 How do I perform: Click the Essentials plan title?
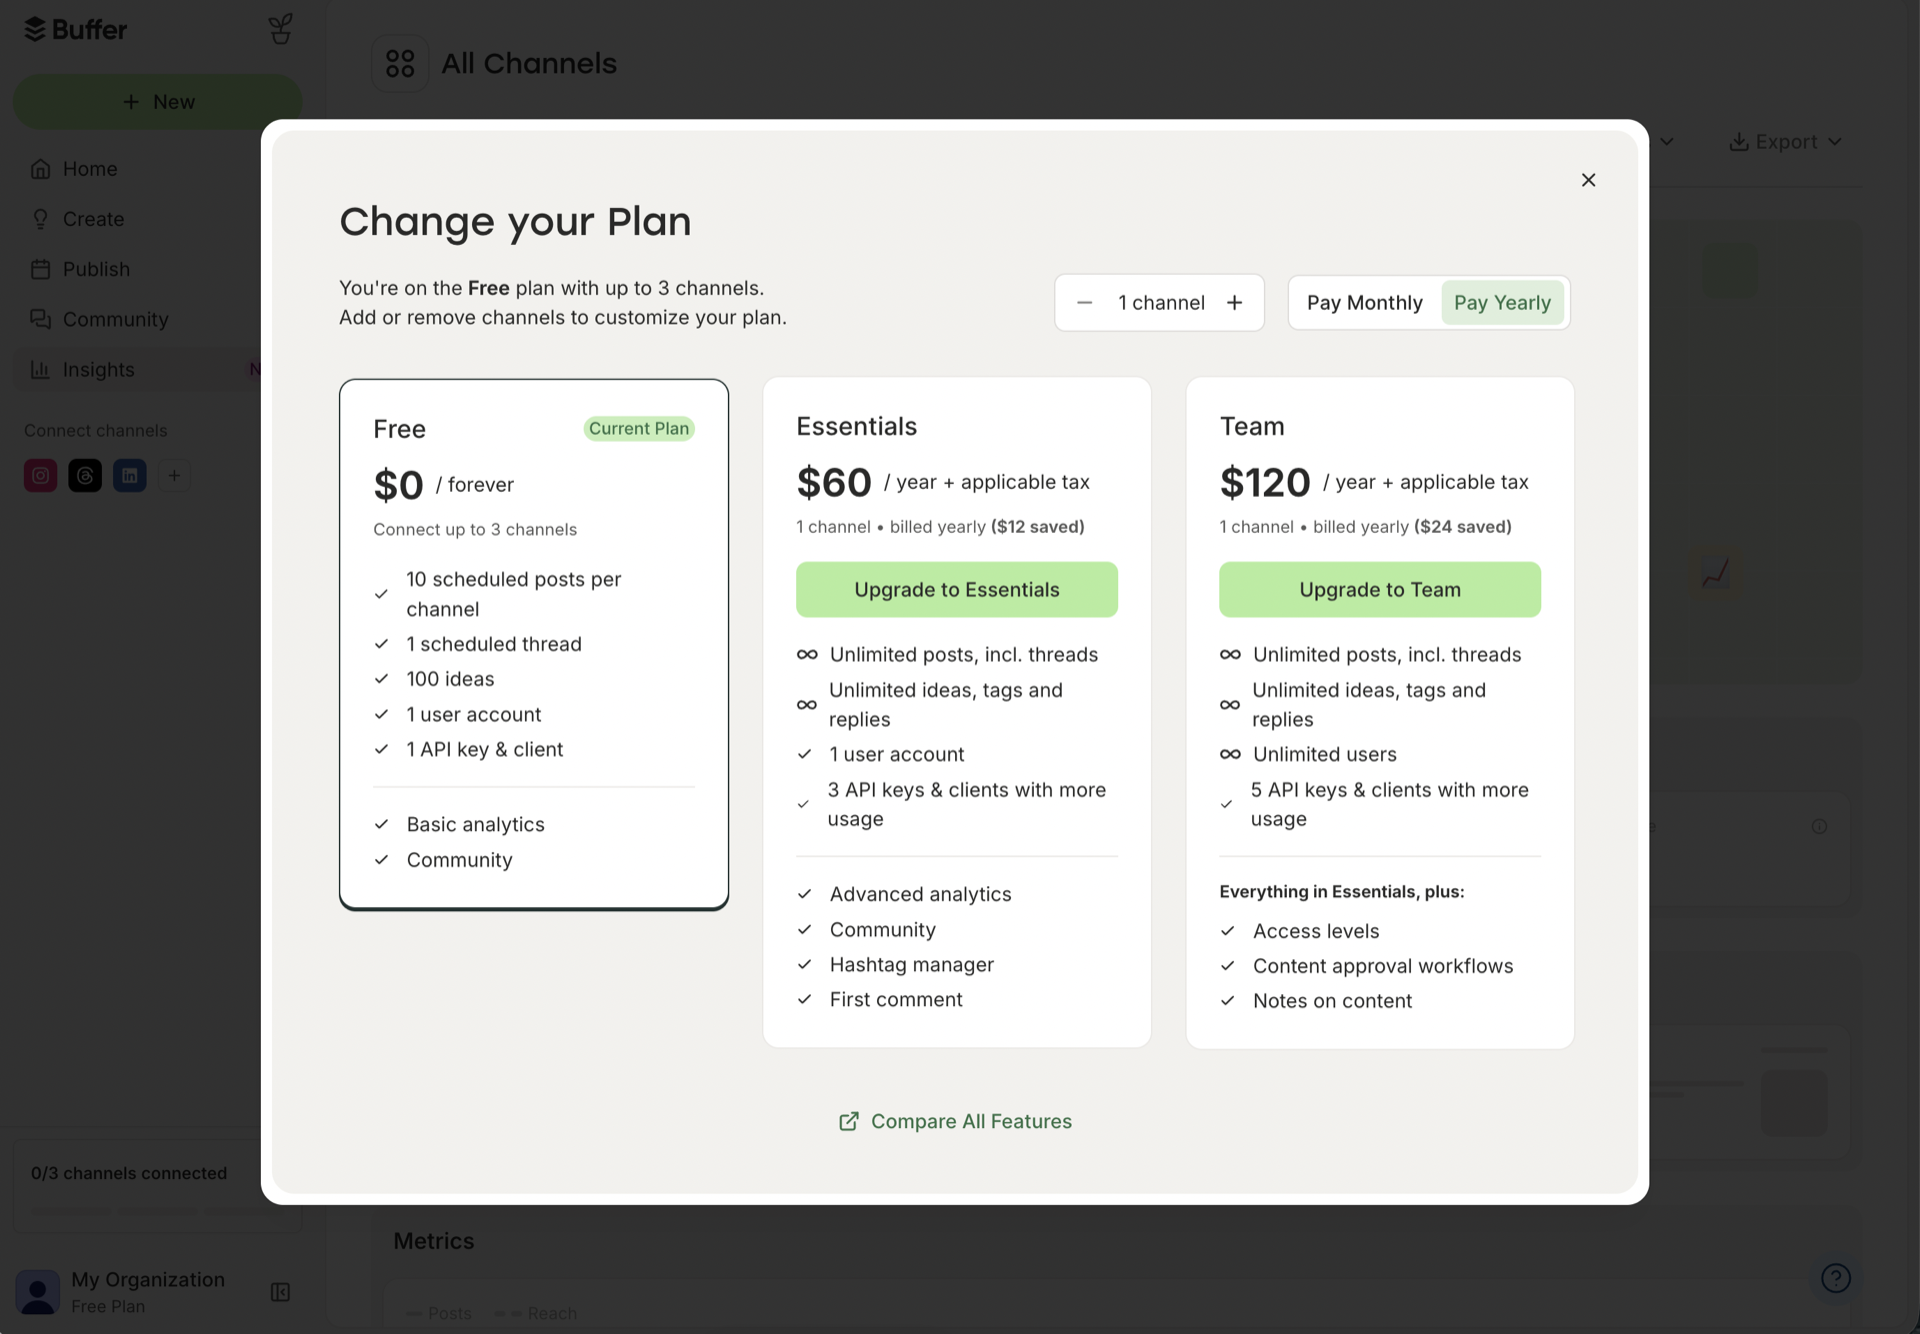tap(856, 426)
